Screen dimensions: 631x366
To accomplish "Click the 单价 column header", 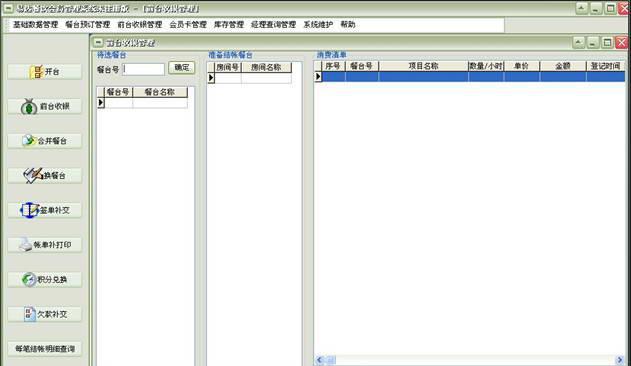I will click(x=522, y=66).
